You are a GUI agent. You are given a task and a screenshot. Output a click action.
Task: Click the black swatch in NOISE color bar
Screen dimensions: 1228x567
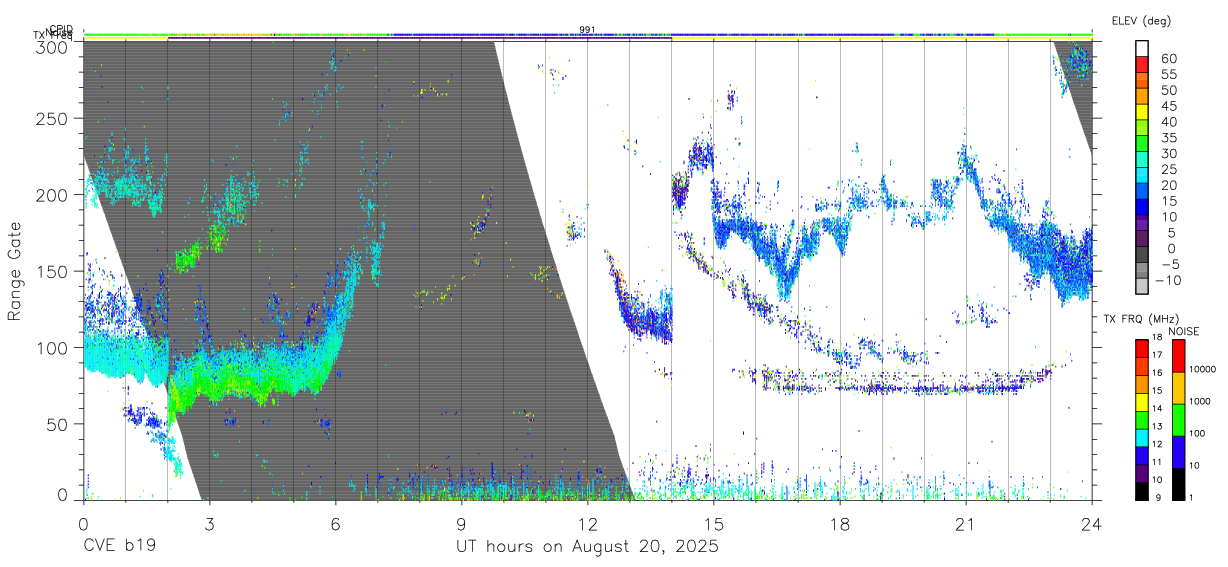click(1178, 483)
